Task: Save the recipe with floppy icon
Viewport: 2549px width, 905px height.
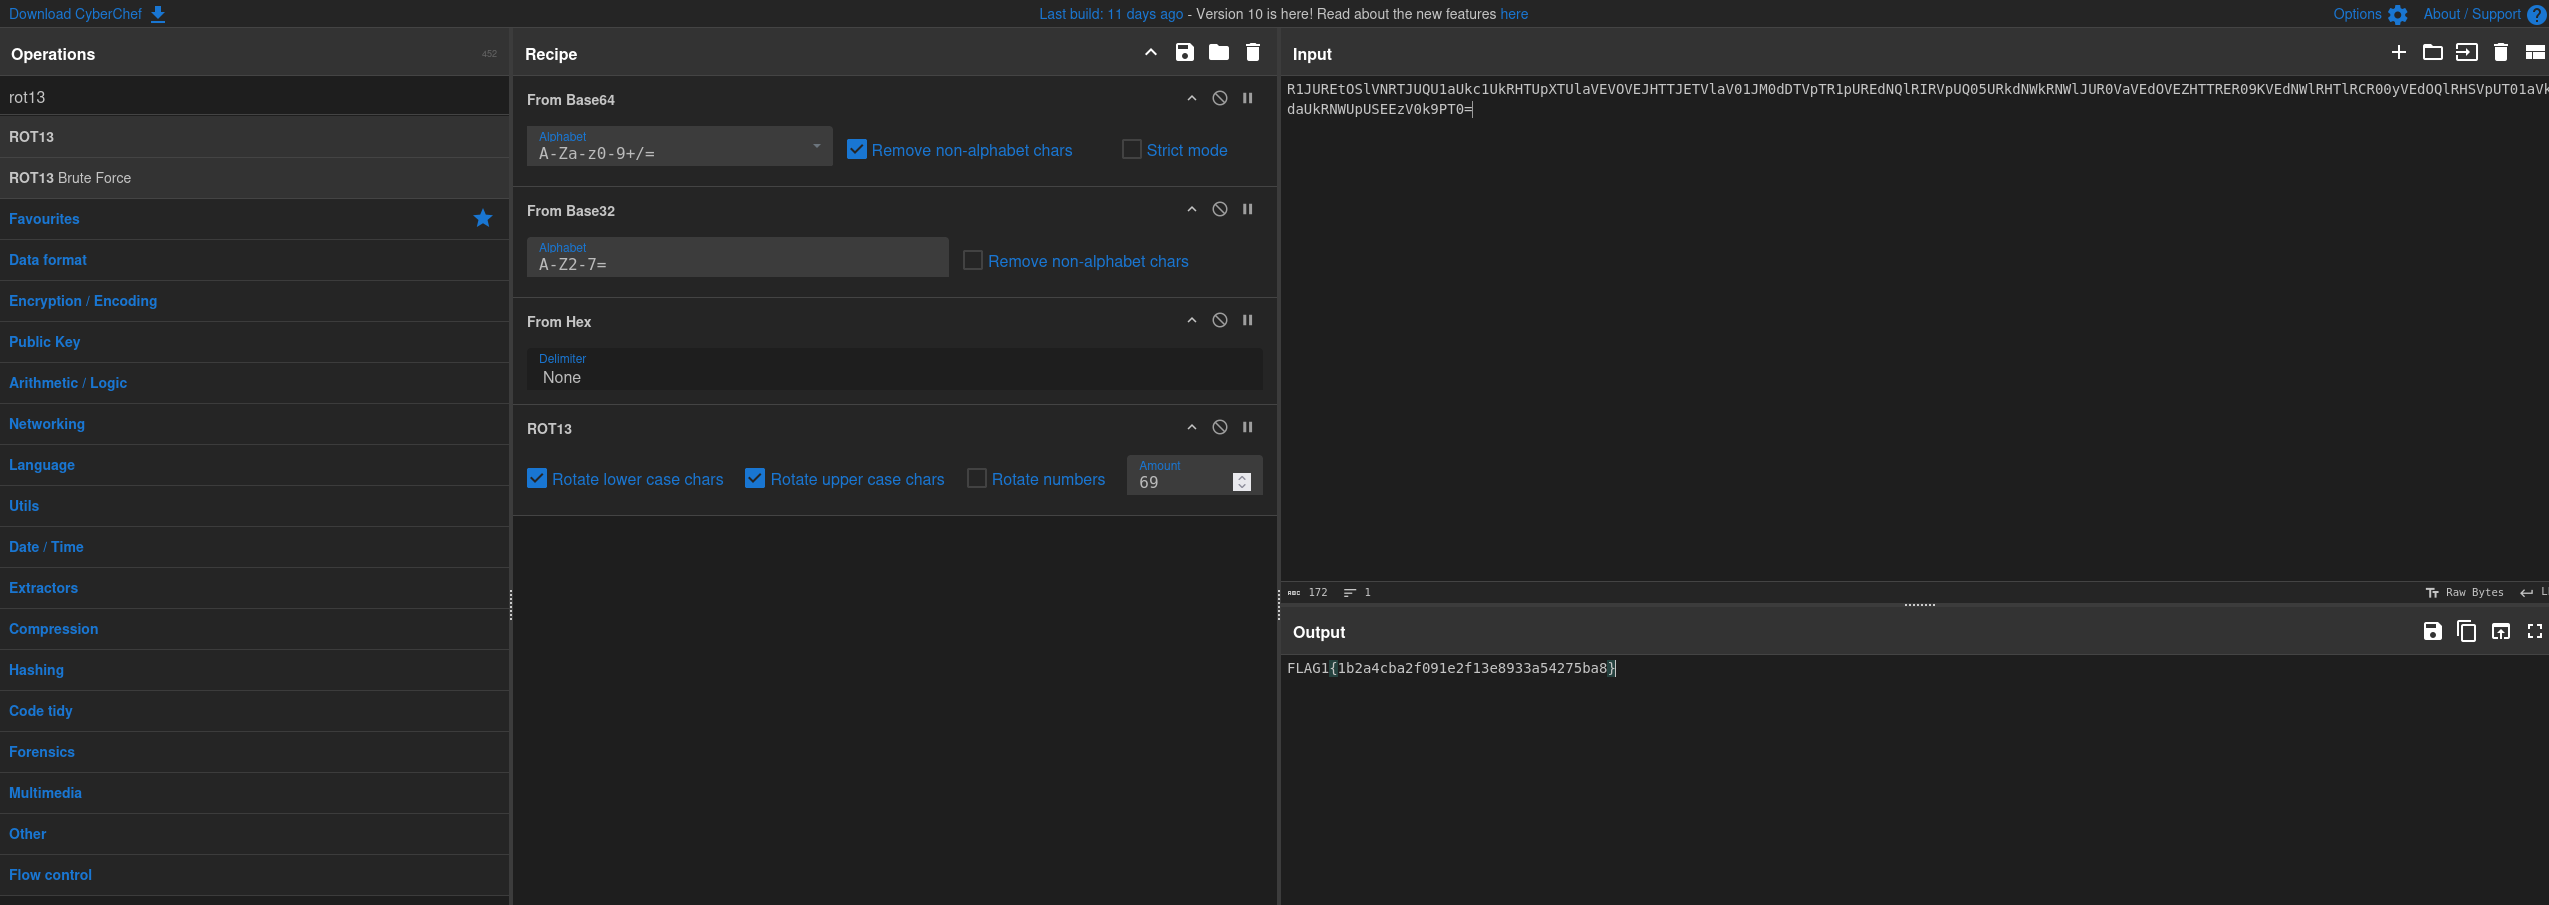Action: click(1184, 53)
